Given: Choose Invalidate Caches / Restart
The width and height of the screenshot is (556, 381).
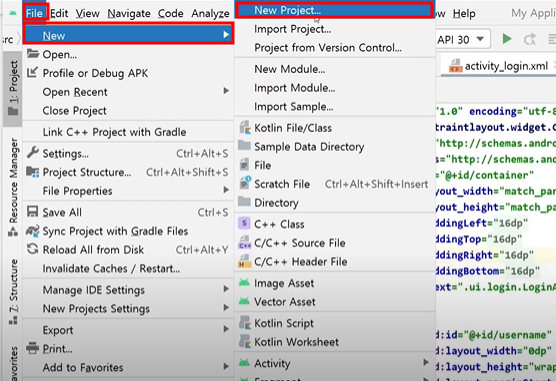Looking at the screenshot, I should pyautogui.click(x=111, y=269).
